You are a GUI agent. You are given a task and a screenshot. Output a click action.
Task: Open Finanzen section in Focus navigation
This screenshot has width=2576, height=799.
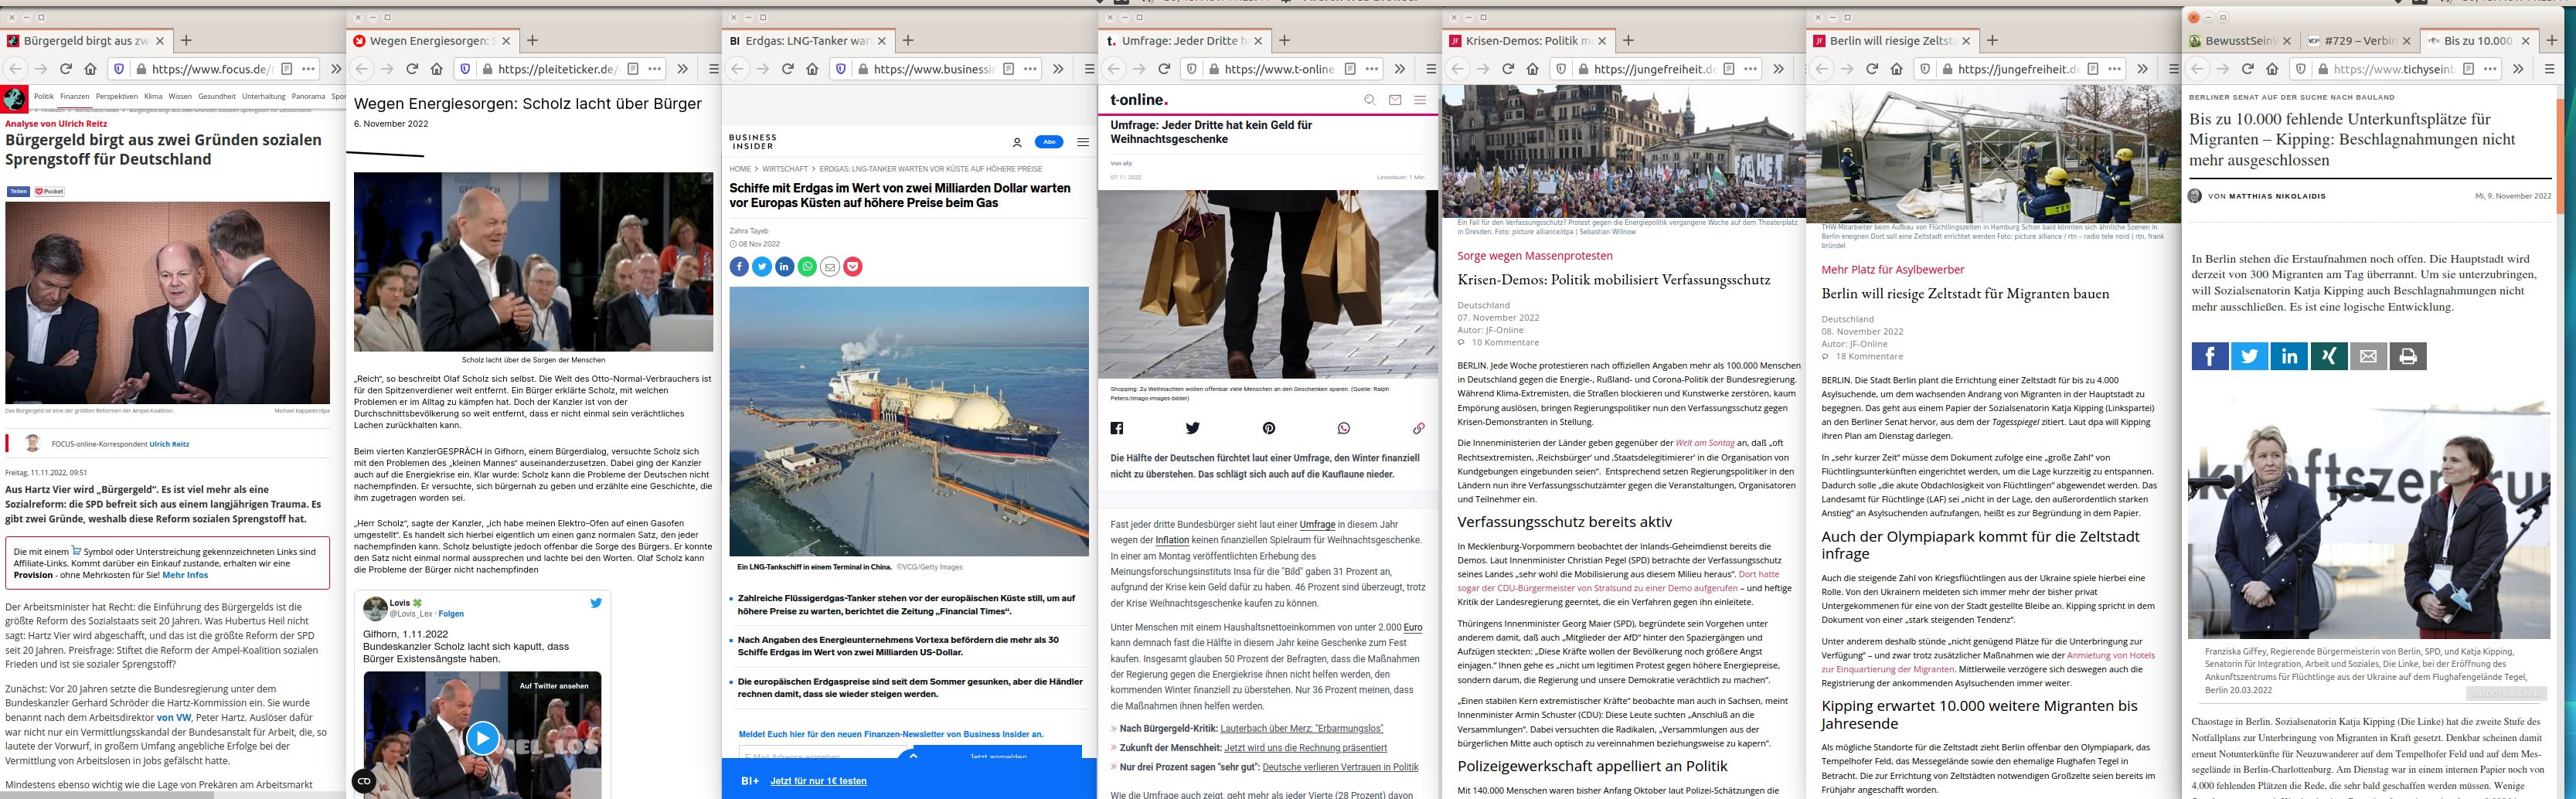[74, 97]
